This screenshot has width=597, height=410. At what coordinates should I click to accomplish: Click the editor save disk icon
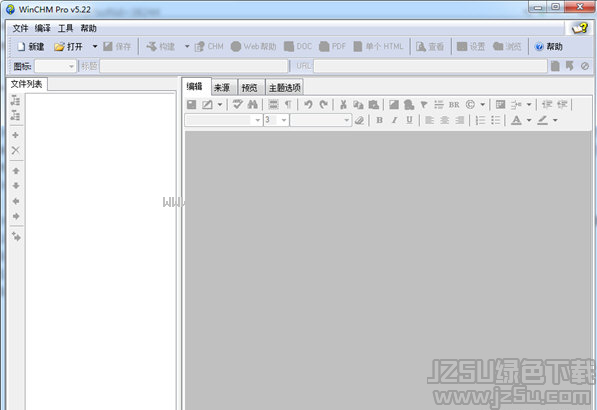[192, 104]
